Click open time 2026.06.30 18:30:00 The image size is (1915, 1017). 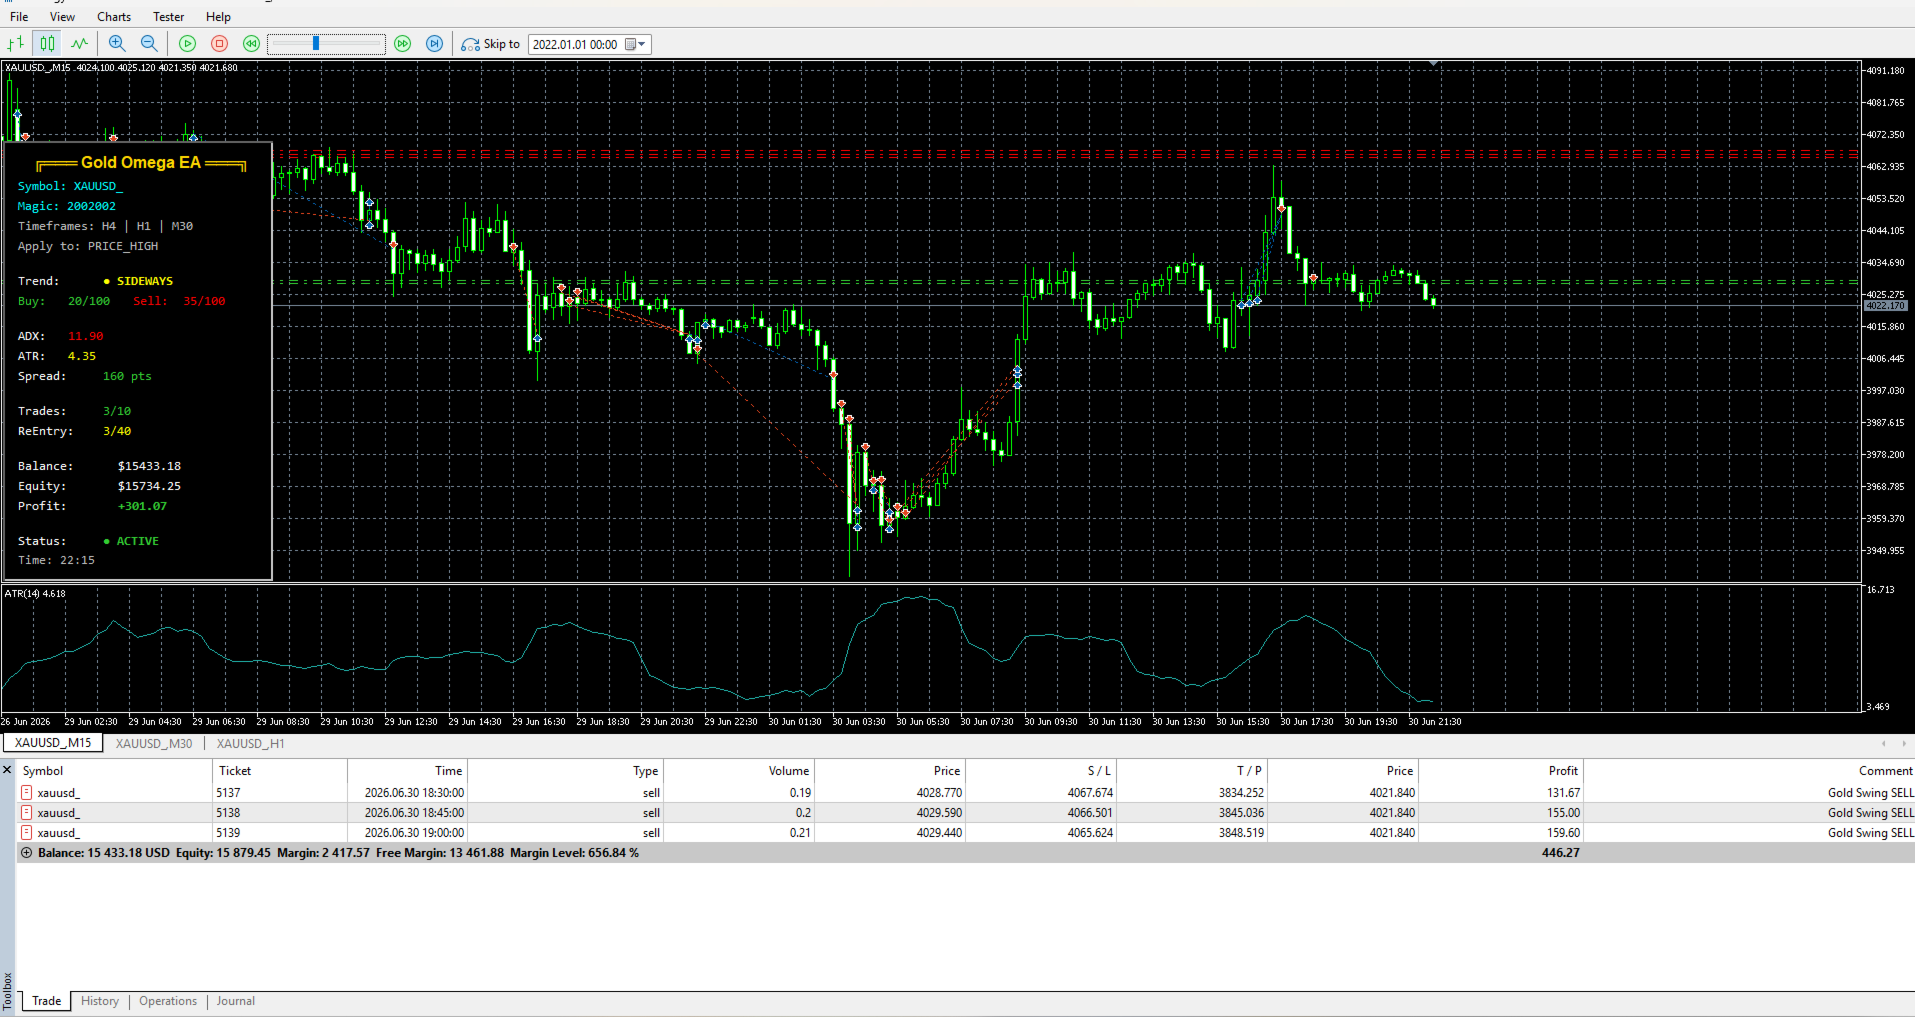pos(414,793)
